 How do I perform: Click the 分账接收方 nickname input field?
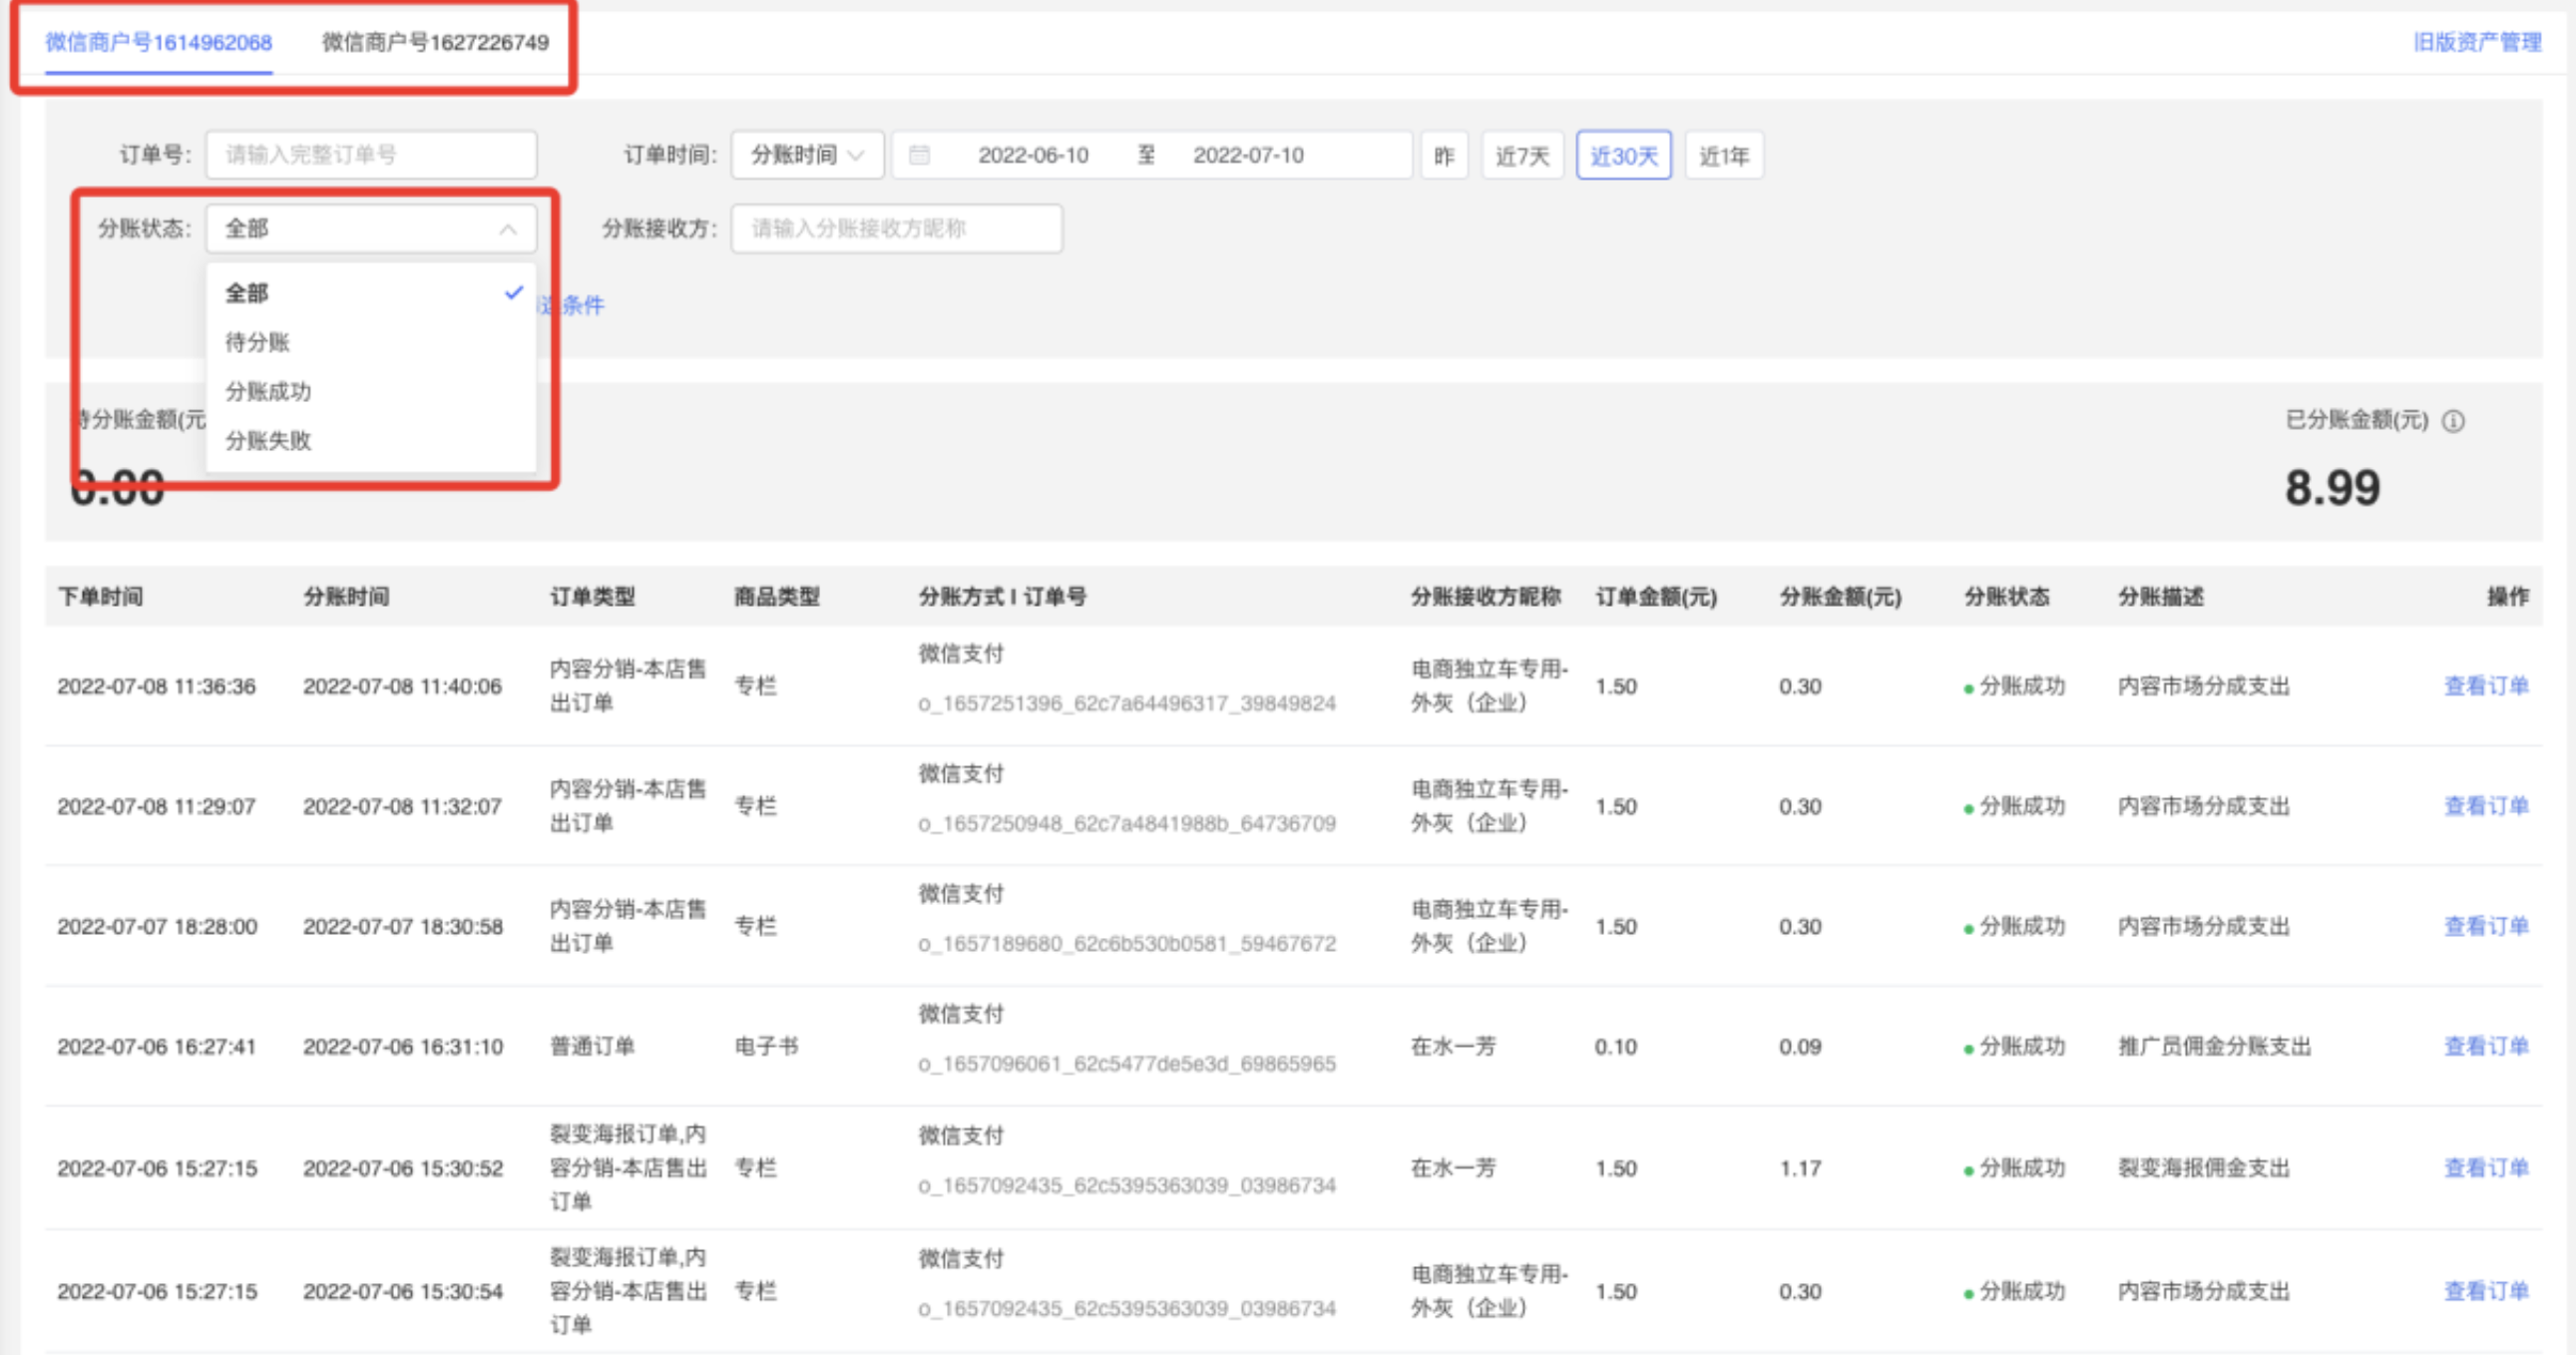point(896,229)
